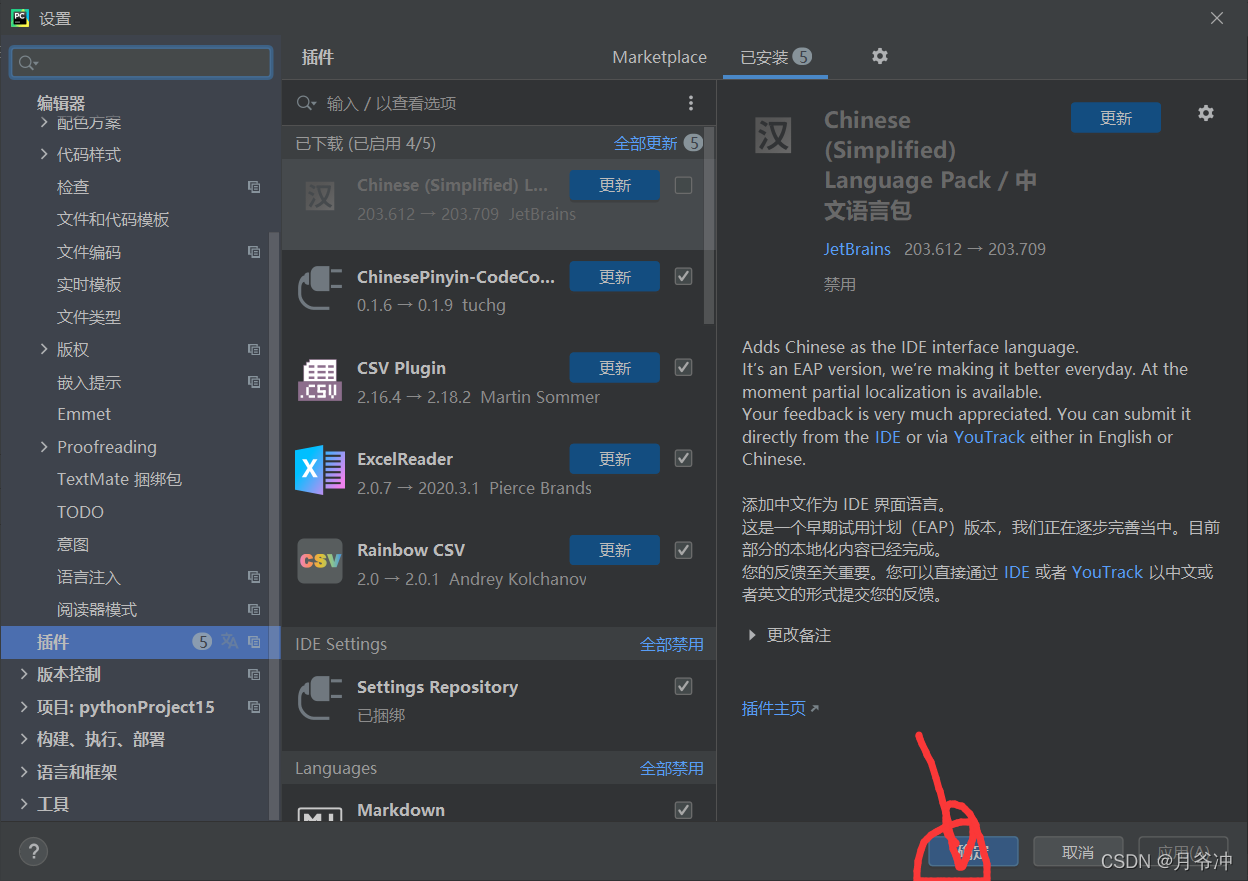Expand the 工具 settings section
Viewport: 1248px width, 881px height.
point(24,805)
